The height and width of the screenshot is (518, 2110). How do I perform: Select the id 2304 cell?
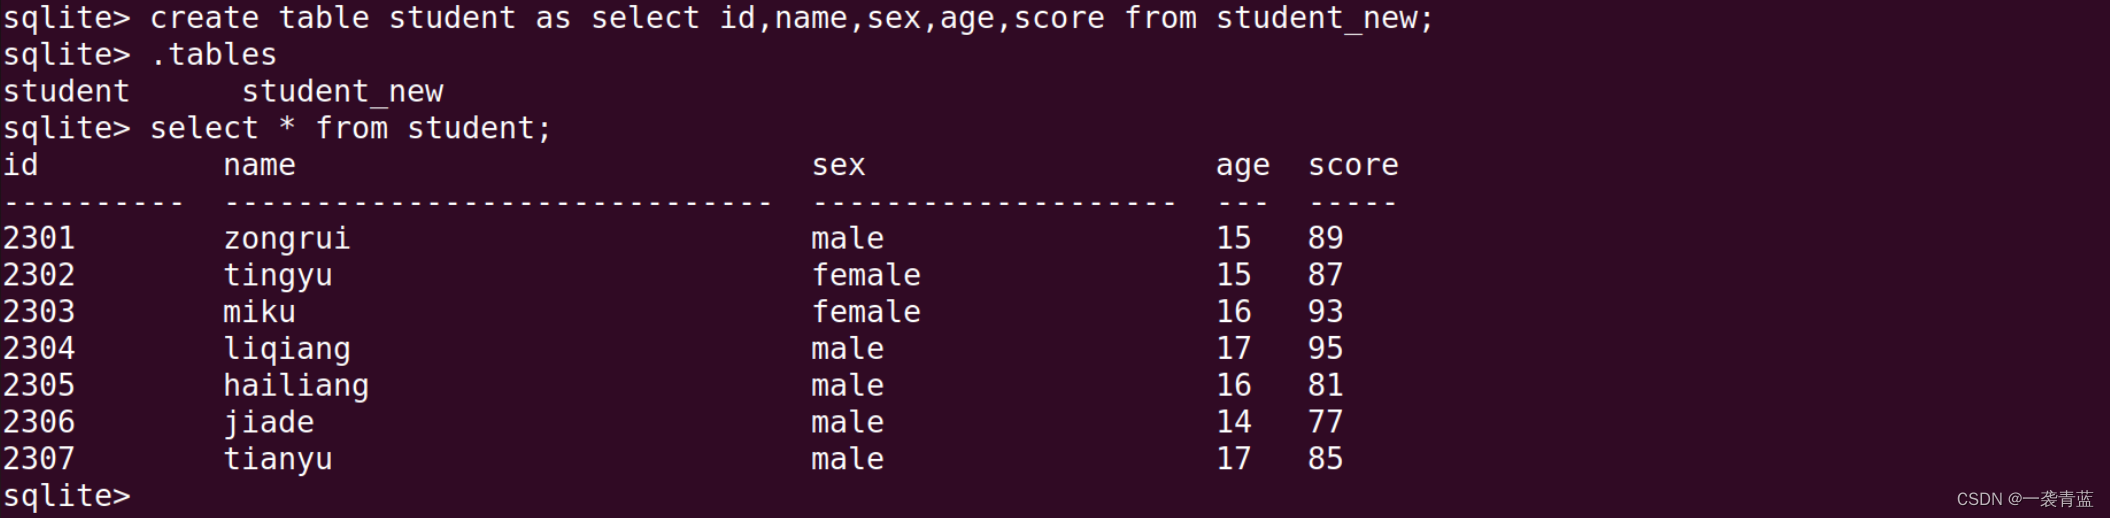(39, 349)
